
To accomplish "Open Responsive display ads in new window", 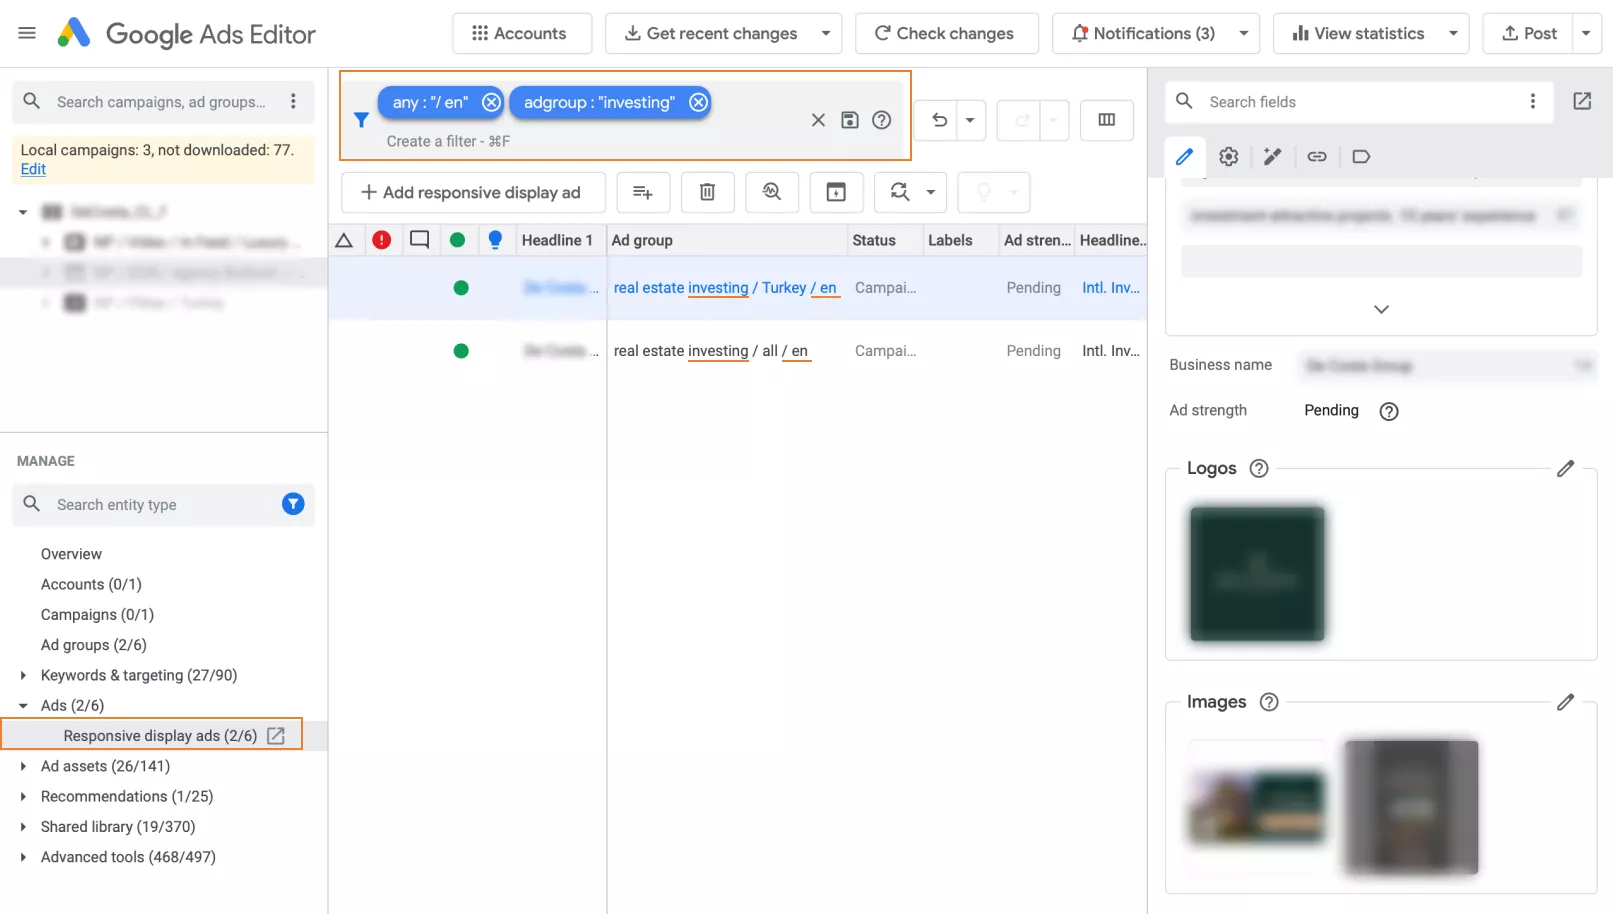I will pyautogui.click(x=276, y=736).
